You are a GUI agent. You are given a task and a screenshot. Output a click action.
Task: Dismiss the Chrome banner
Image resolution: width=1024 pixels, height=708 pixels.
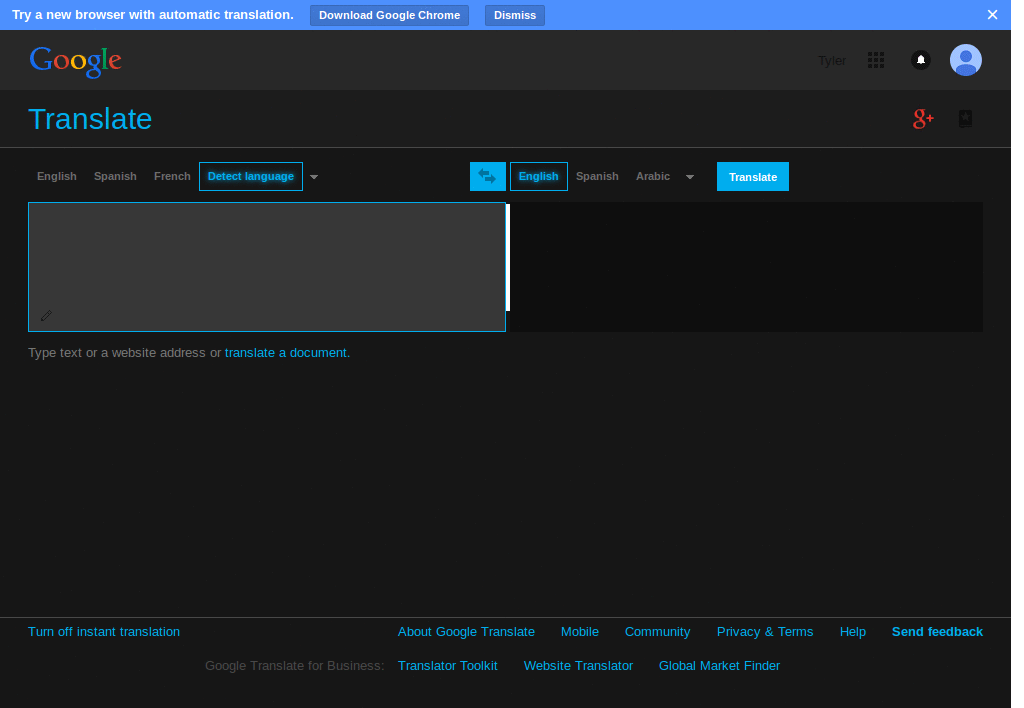pos(515,15)
